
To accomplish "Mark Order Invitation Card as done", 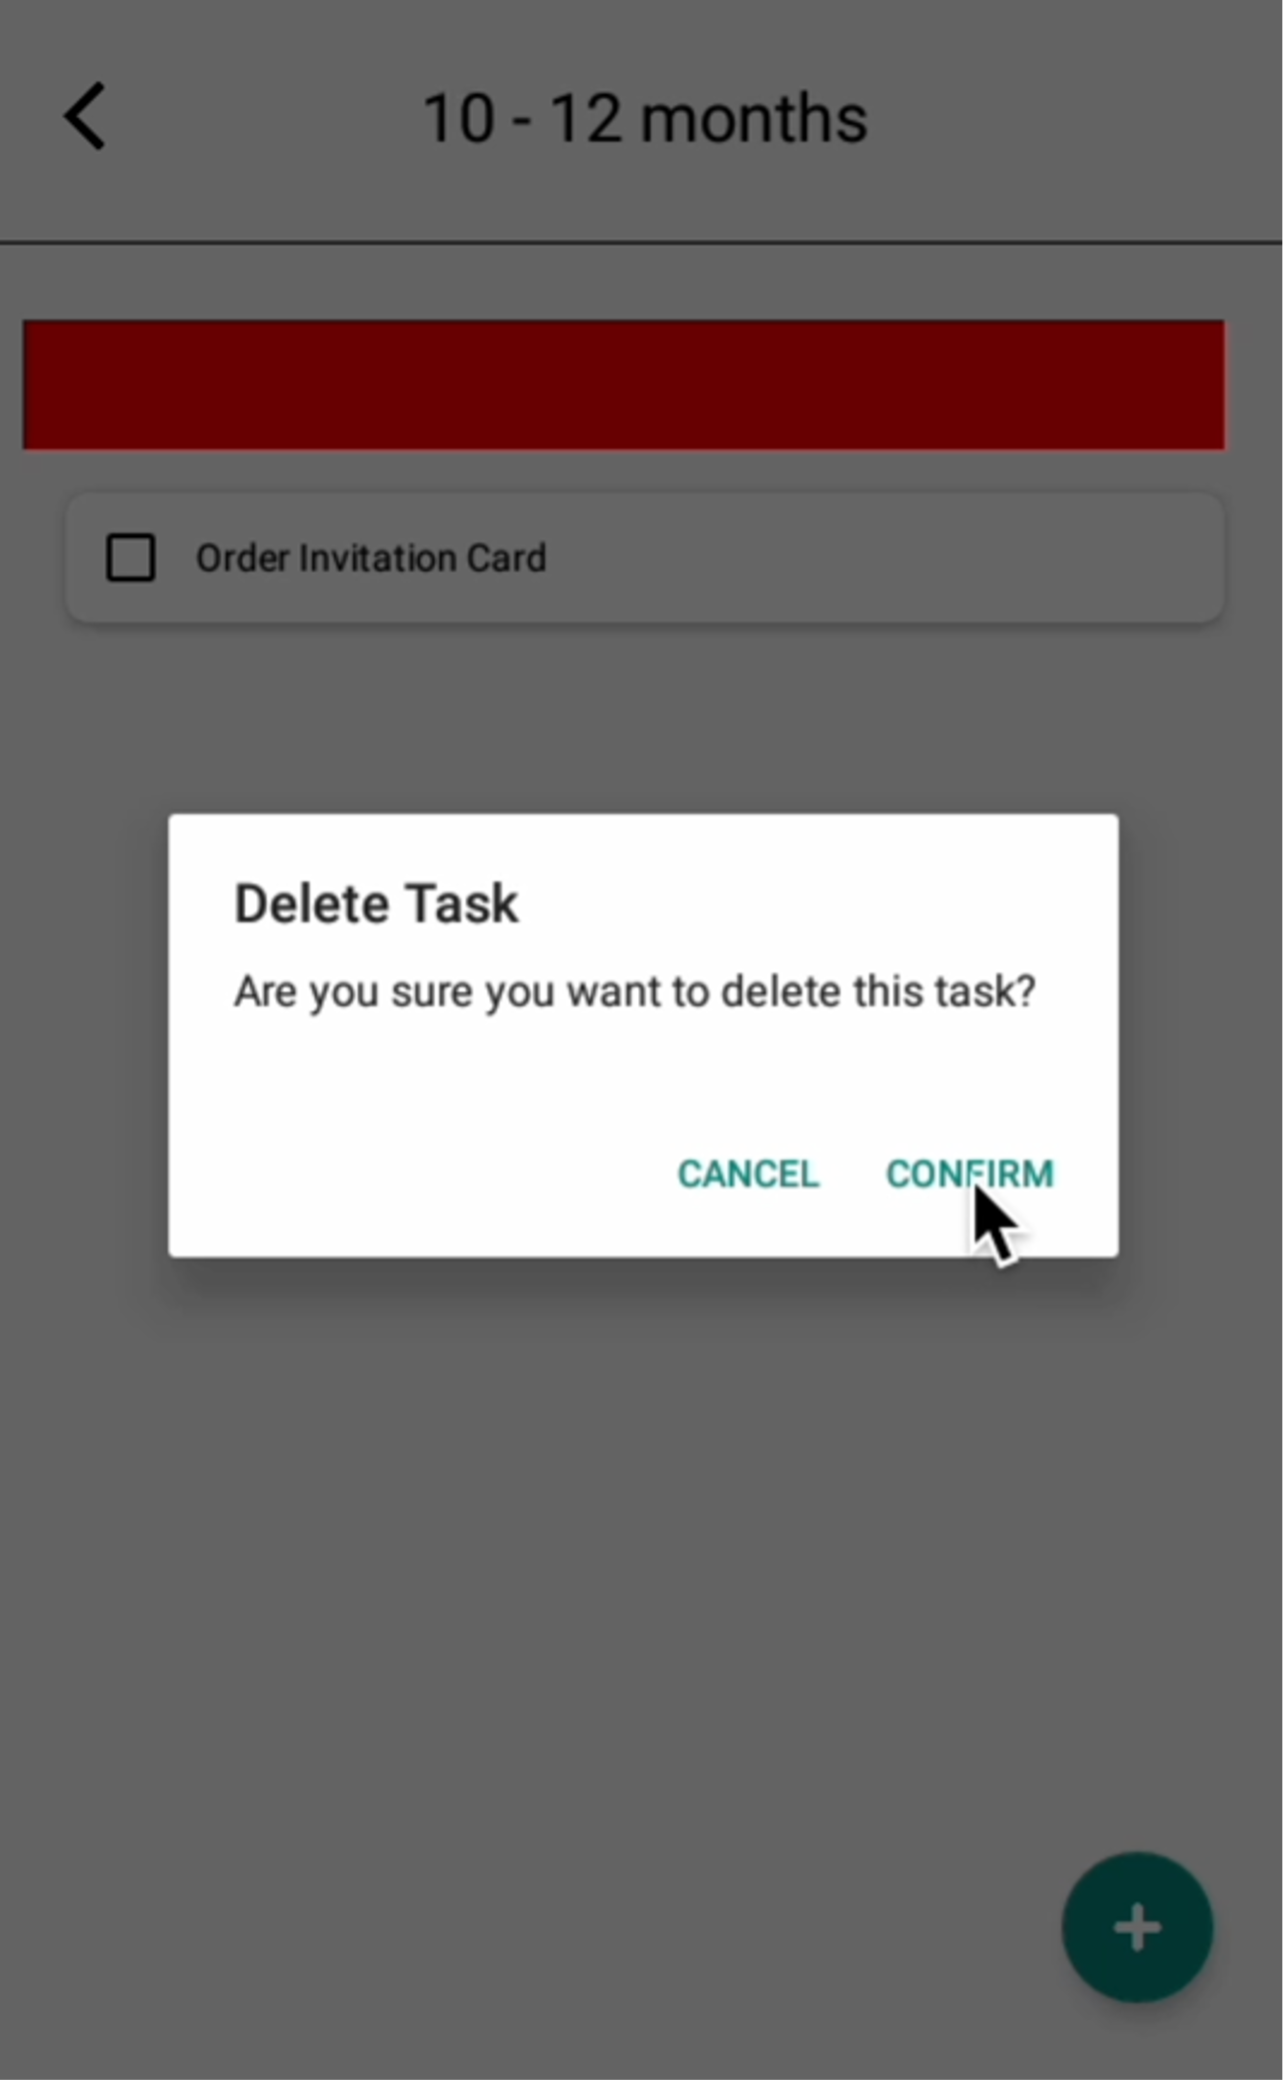I will tap(131, 558).
